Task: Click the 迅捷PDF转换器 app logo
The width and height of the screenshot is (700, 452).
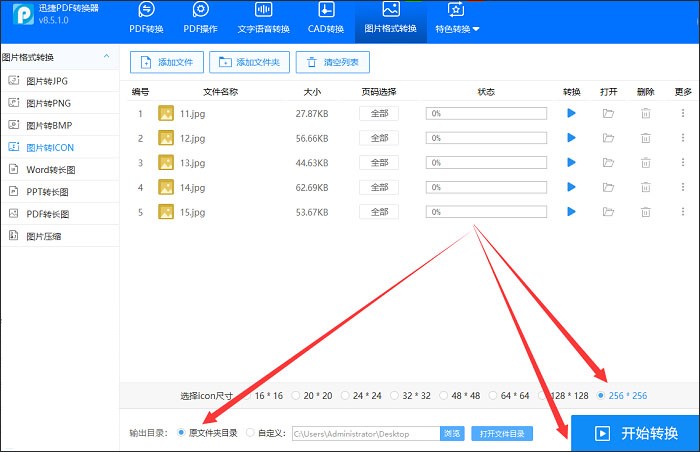Action: [x=23, y=14]
